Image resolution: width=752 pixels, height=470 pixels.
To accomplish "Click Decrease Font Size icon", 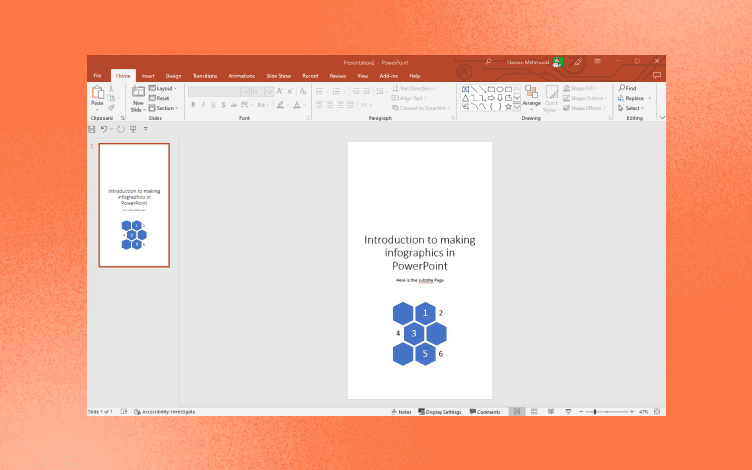I will pyautogui.click(x=290, y=91).
